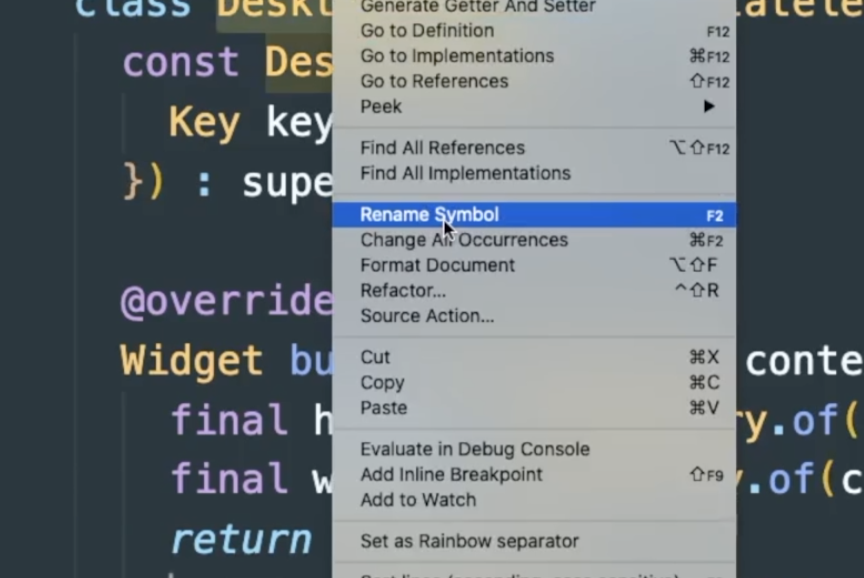Choose Cut from the menu

[533, 357]
